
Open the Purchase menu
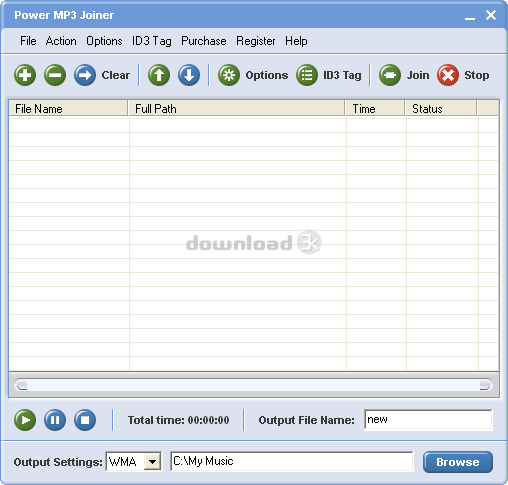(x=204, y=41)
